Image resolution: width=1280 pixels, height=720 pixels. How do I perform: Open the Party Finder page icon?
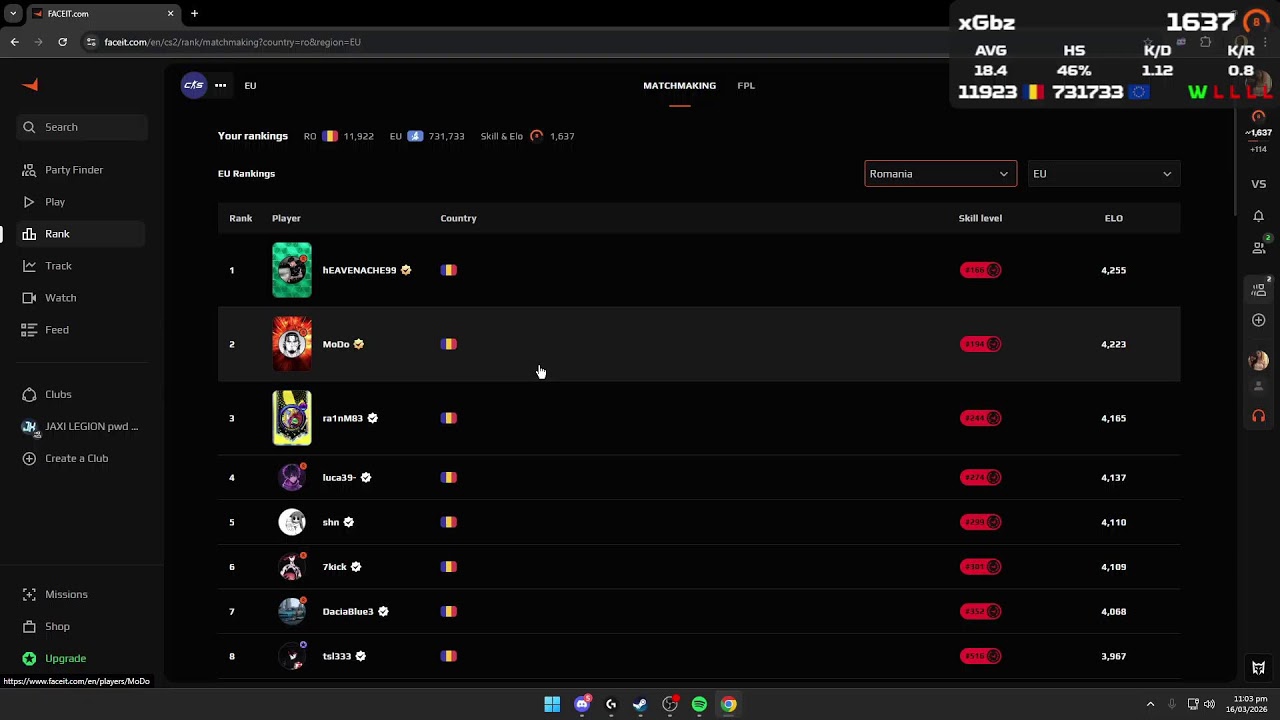[29, 170]
